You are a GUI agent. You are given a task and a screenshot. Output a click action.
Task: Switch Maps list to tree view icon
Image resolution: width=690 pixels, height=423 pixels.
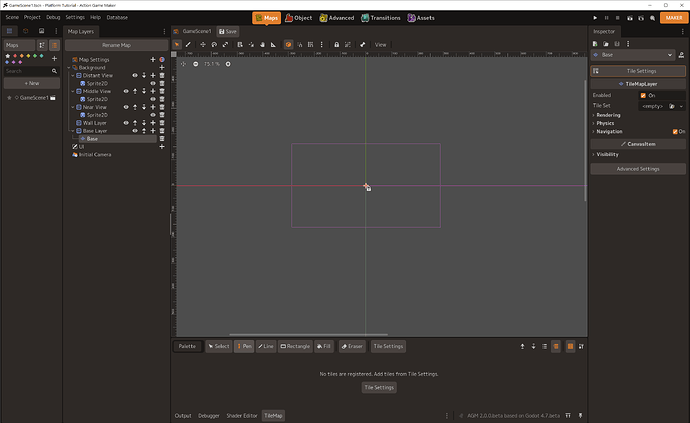[42, 45]
